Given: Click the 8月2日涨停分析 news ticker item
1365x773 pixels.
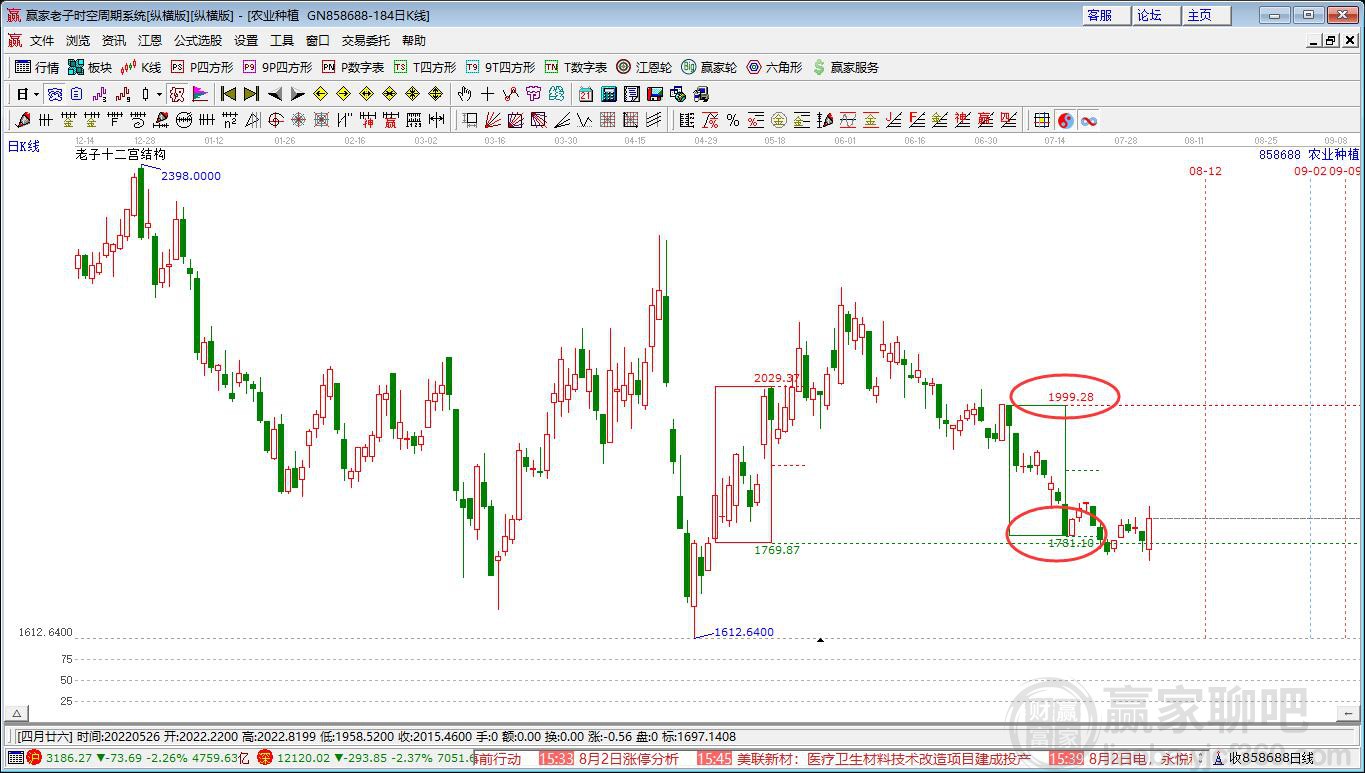Looking at the screenshot, I should click(628, 759).
